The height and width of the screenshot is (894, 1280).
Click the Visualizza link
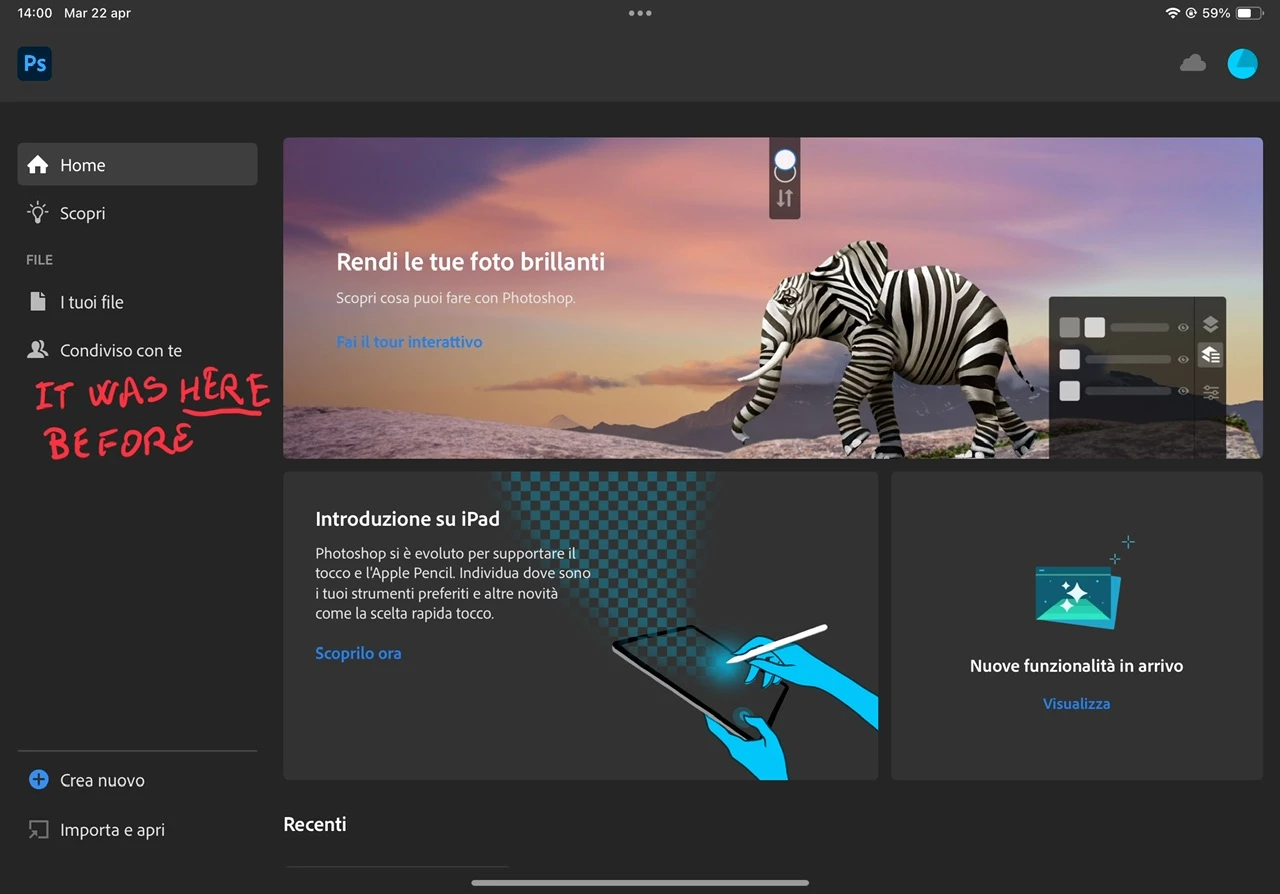click(x=1076, y=704)
